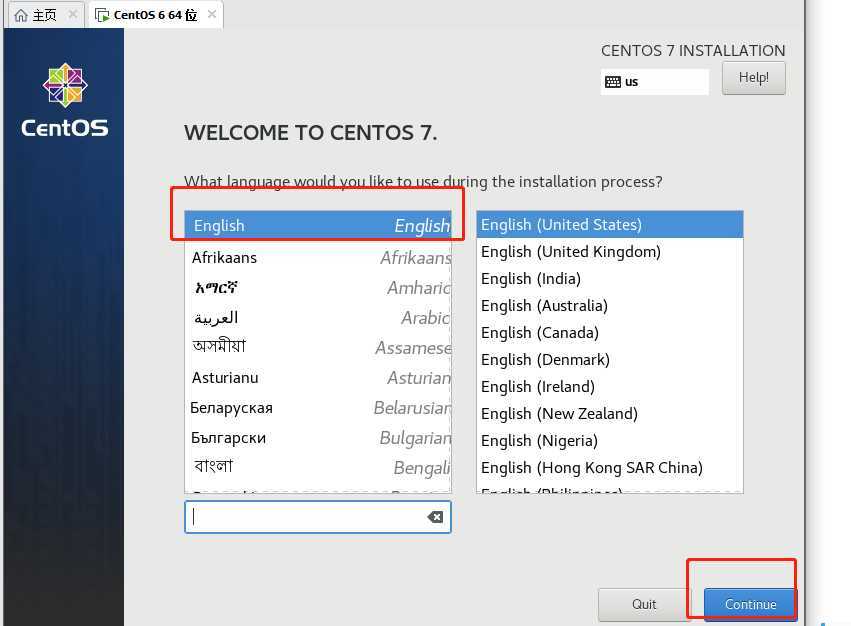851x626 pixels.
Task: Clear the language search field
Action: click(435, 517)
